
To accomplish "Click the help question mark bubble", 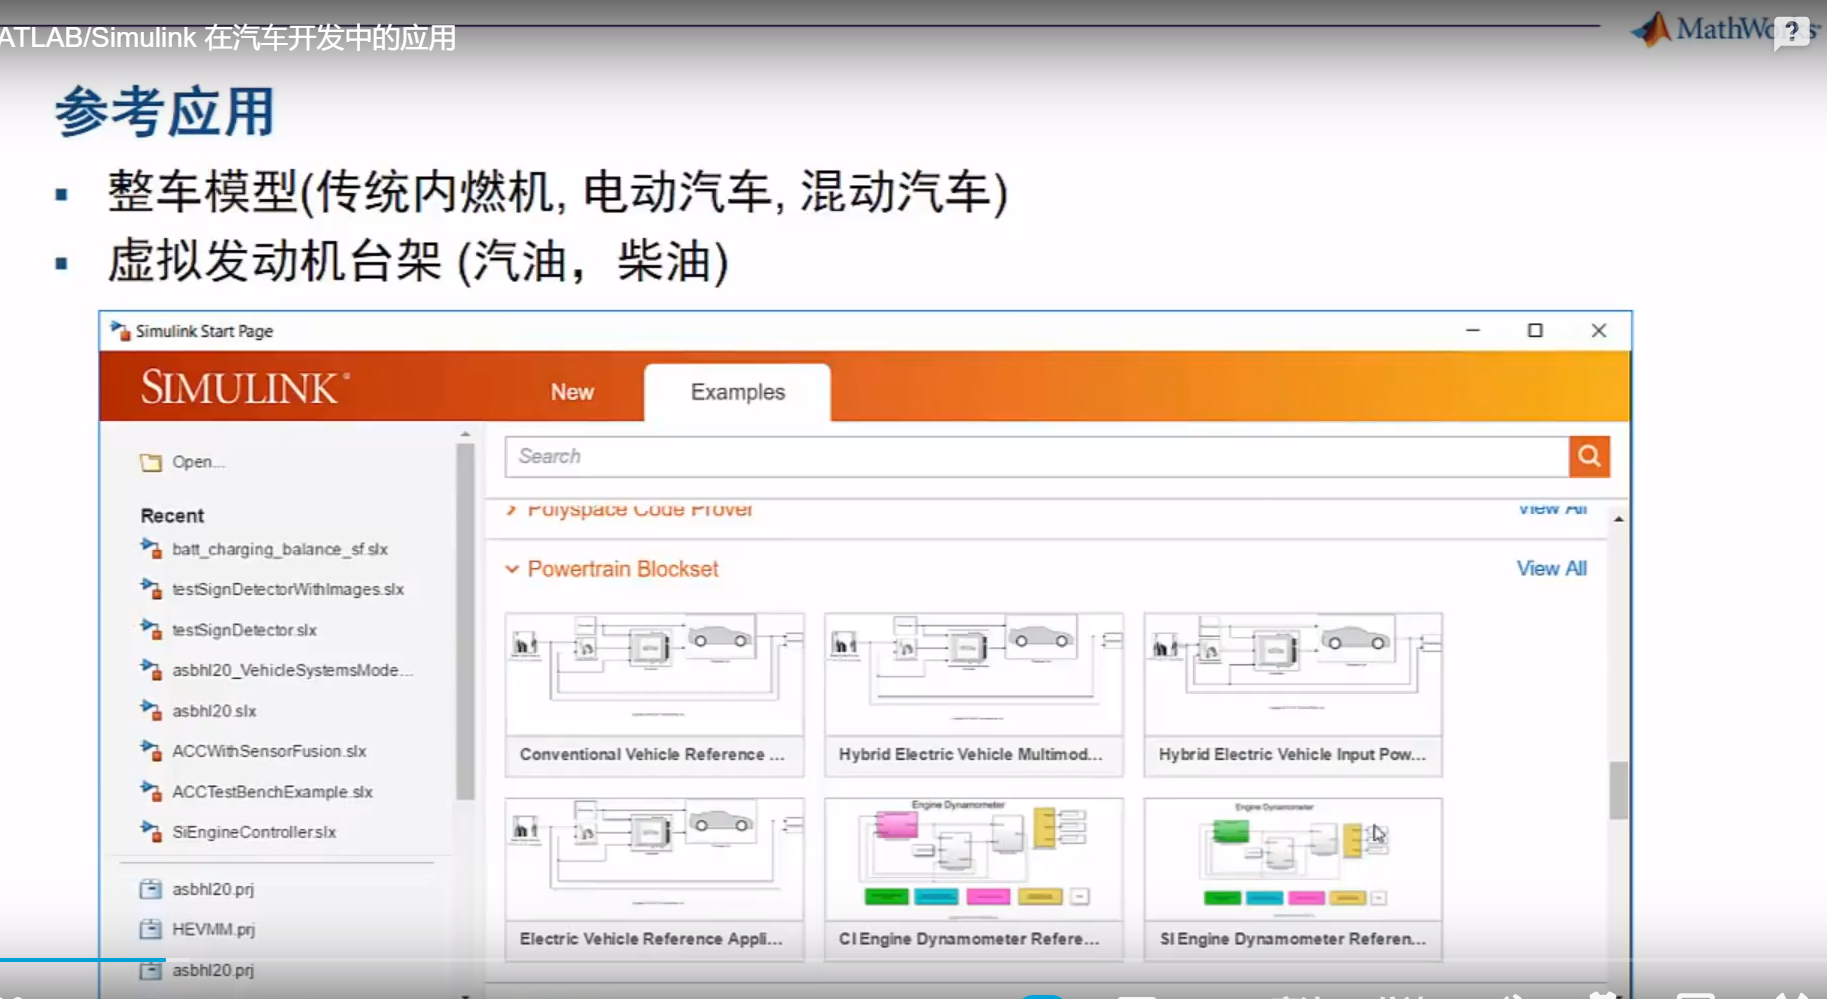I will tap(1792, 32).
